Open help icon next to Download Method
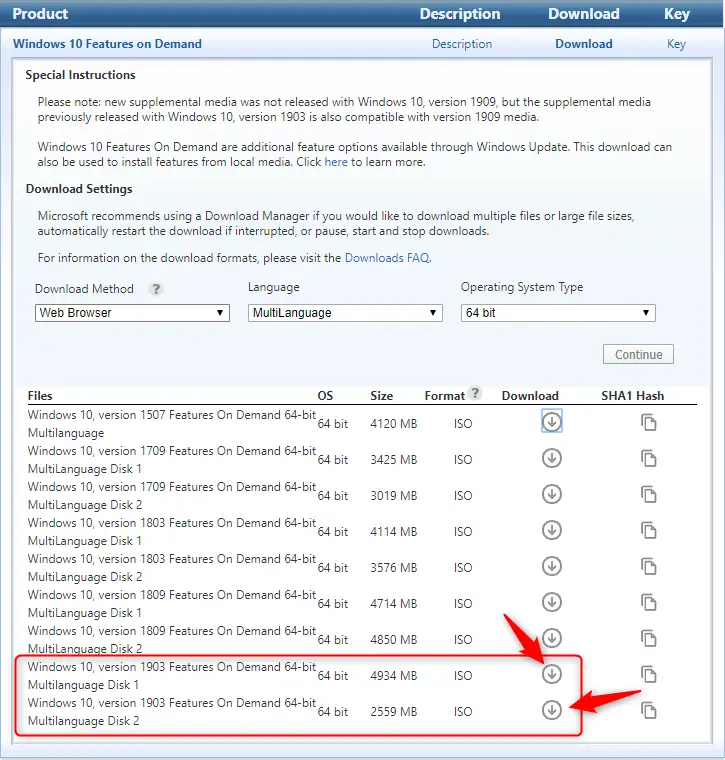This screenshot has width=725, height=760. [x=156, y=289]
